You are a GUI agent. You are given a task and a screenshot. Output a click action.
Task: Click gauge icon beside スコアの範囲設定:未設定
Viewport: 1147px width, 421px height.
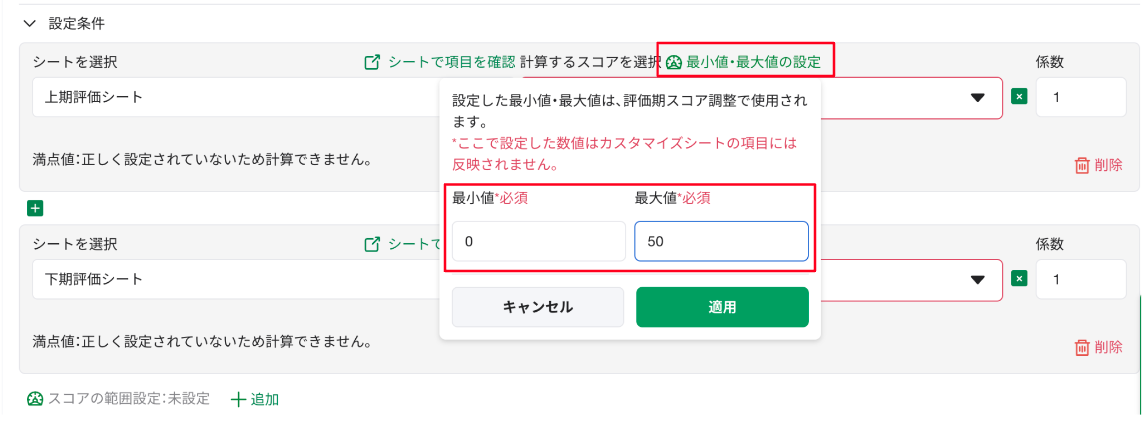point(35,399)
